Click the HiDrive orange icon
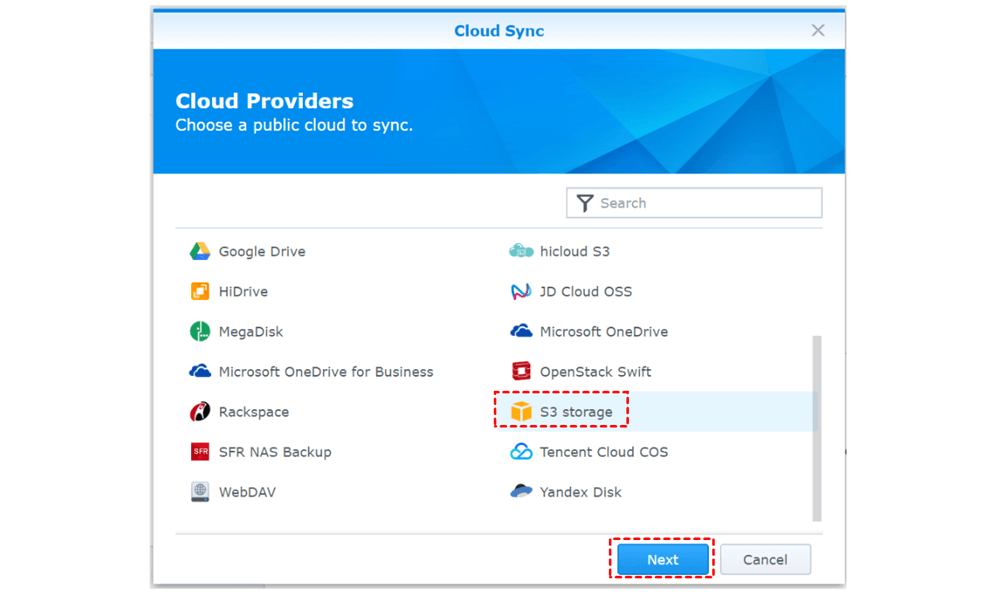The height and width of the screenshot is (600, 1000). coord(200,291)
